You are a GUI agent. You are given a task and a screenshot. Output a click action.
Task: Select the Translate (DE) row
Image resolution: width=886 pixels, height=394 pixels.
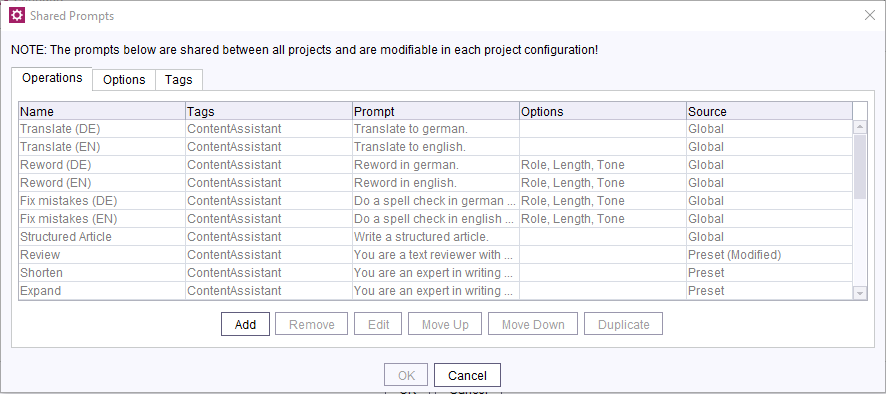click(436, 129)
